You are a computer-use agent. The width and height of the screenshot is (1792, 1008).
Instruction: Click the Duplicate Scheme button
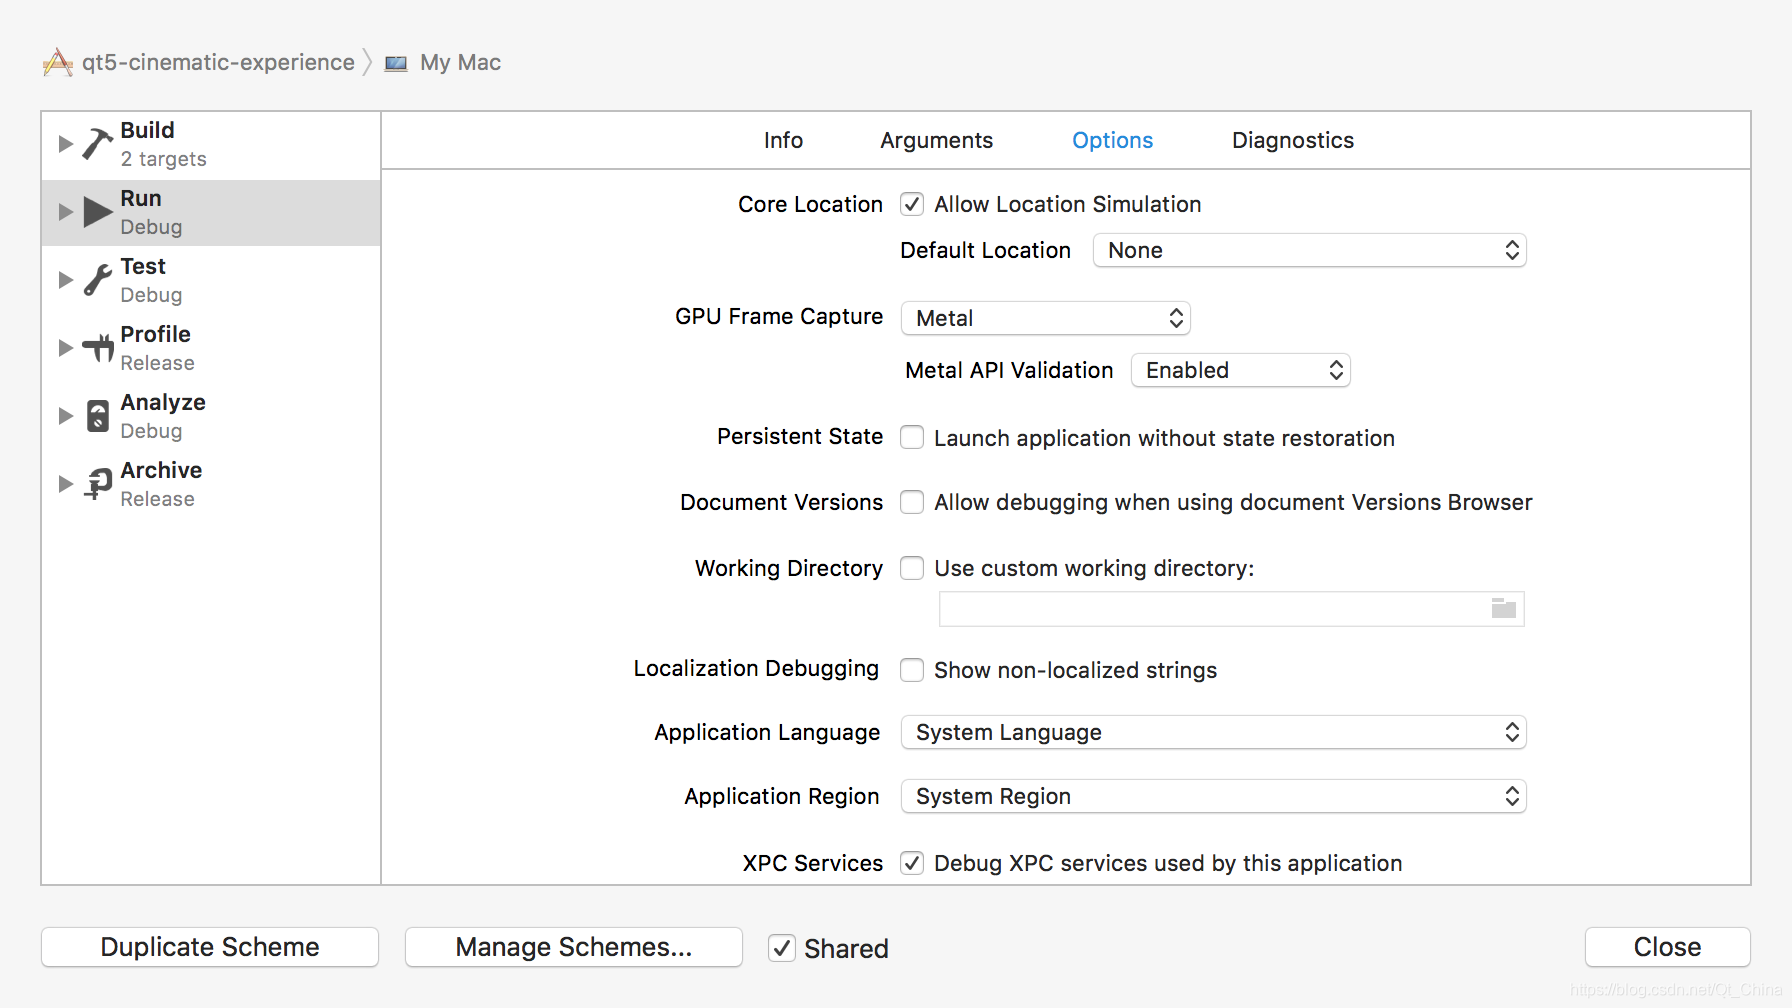pyautogui.click(x=210, y=947)
